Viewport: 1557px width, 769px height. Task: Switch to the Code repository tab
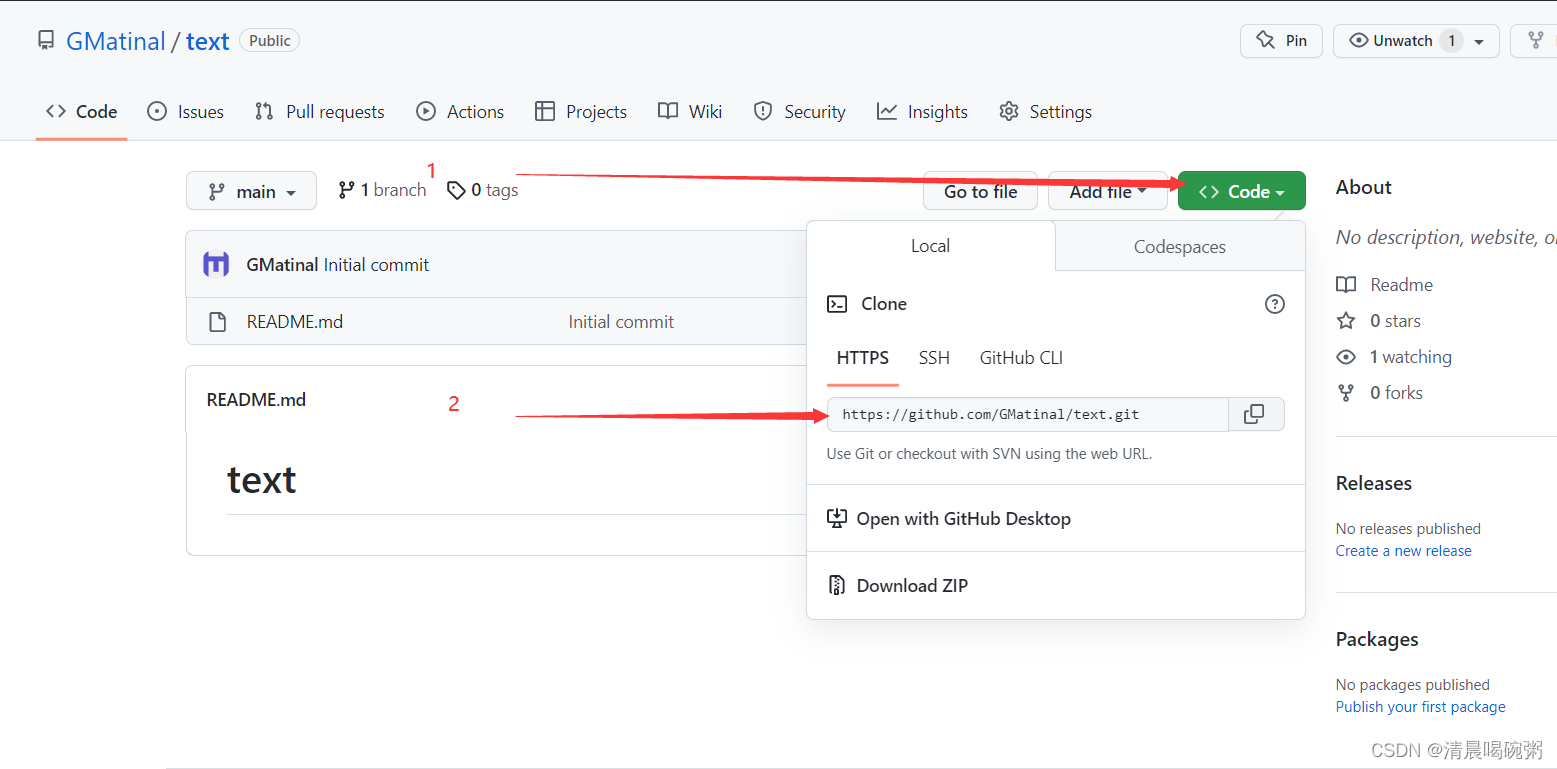click(82, 112)
